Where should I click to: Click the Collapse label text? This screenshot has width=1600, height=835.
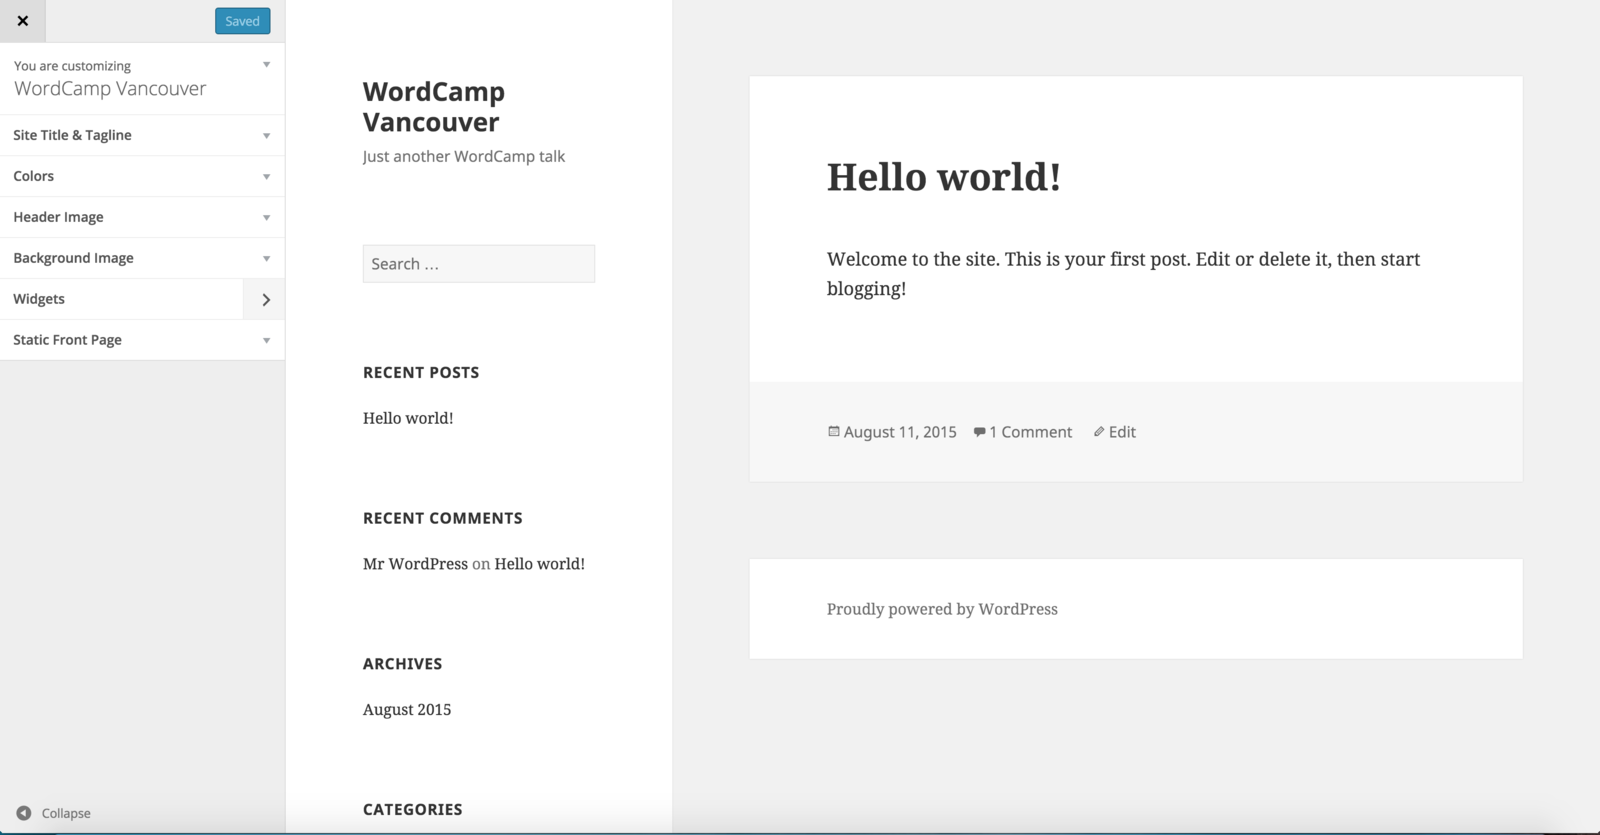click(x=66, y=813)
